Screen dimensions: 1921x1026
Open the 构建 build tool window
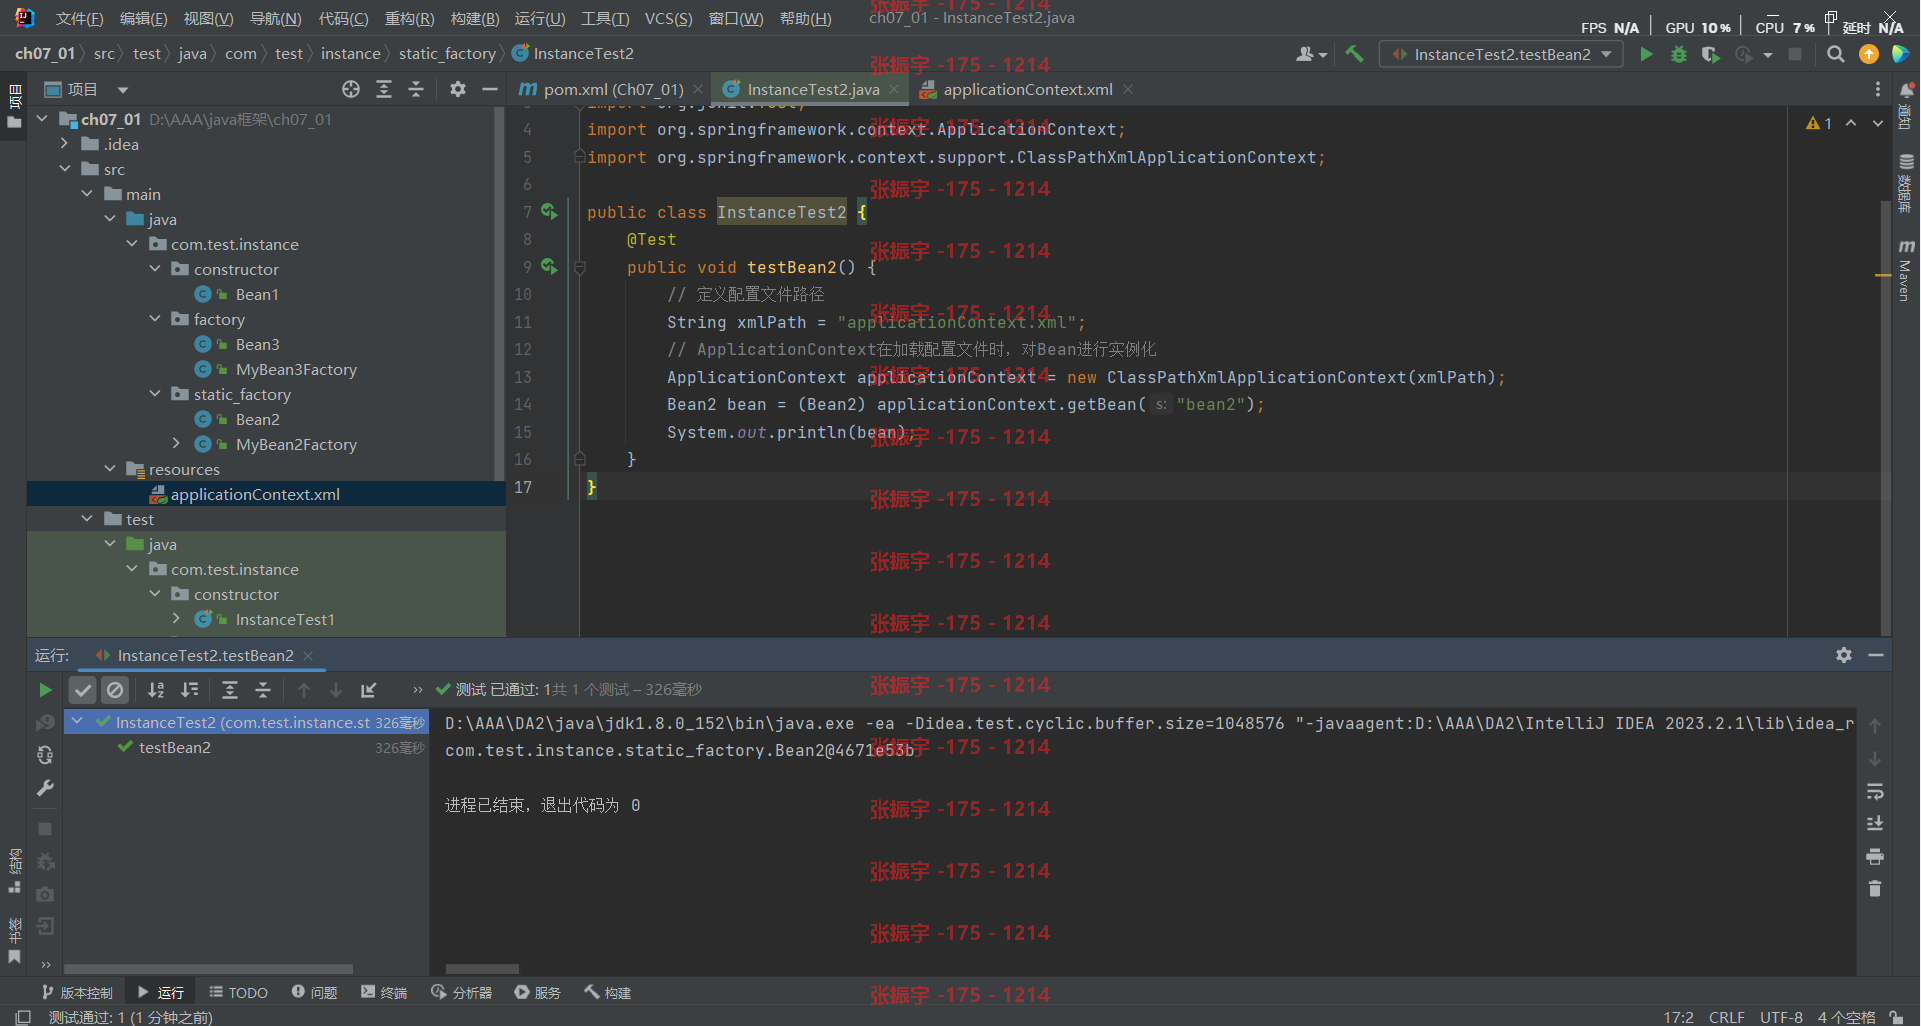tap(608, 992)
